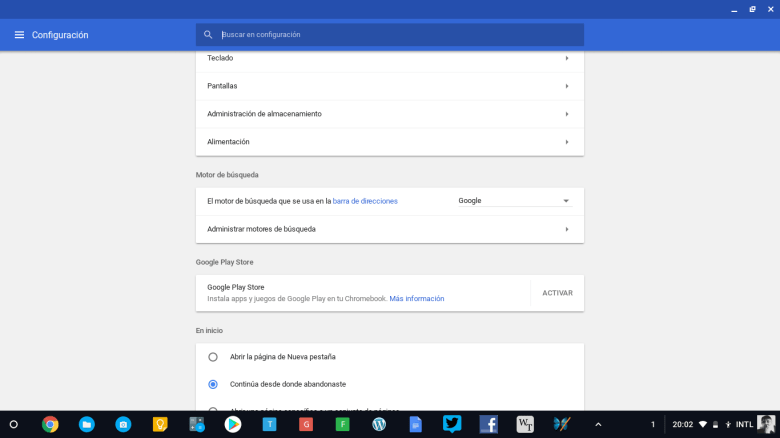The width and height of the screenshot is (780, 438).
Task: Open Administrar motores de búsqueda
Action: click(390, 229)
